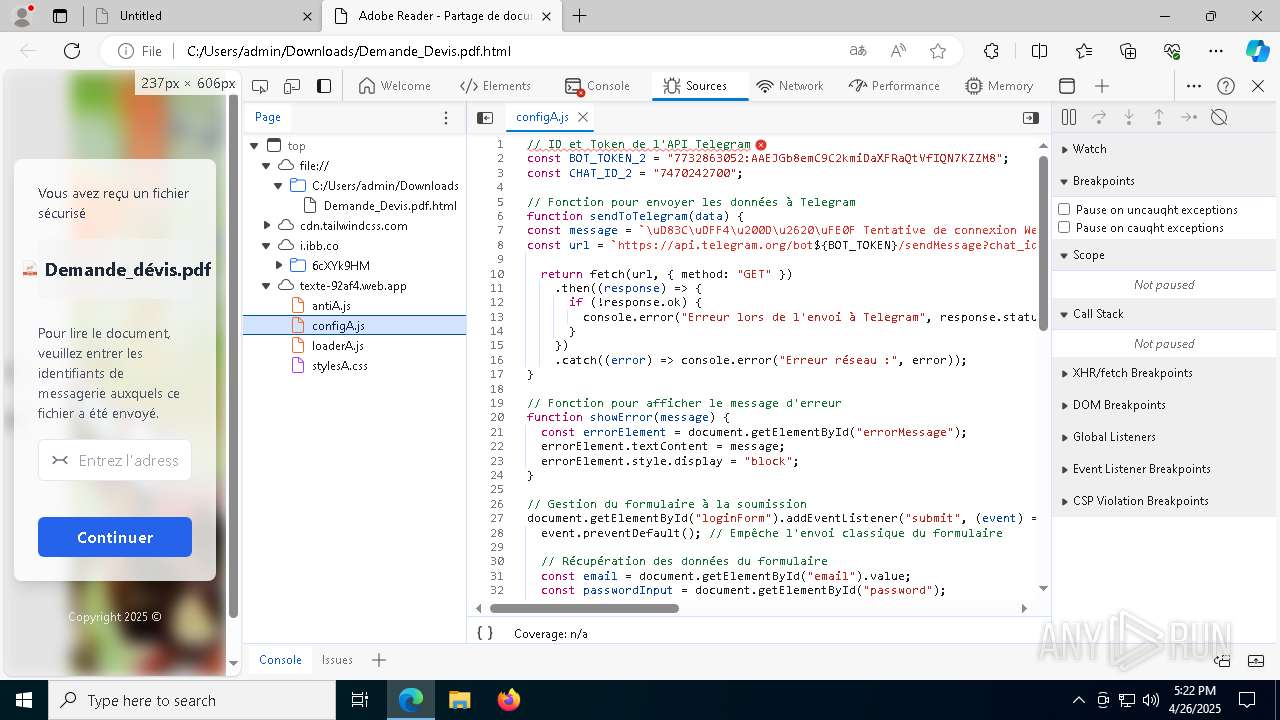Focus the email address input field
The width and height of the screenshot is (1280, 720).
(x=115, y=460)
